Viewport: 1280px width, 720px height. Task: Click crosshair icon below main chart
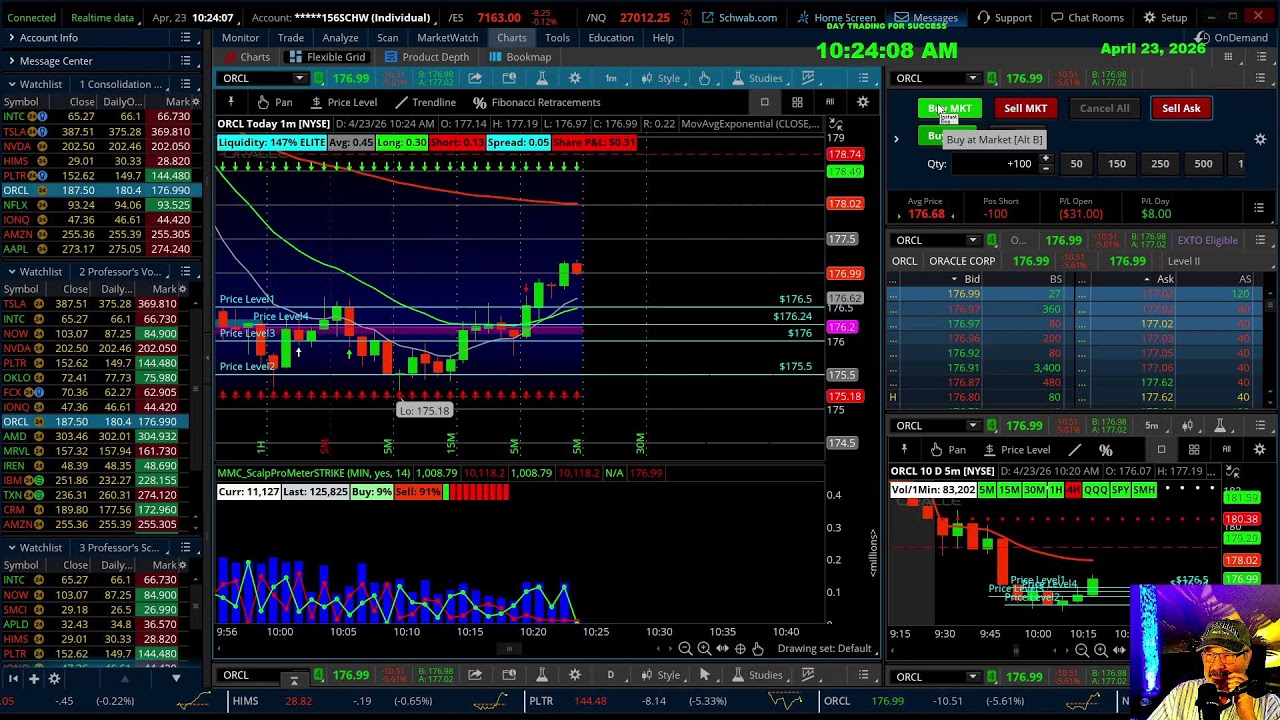coord(740,648)
